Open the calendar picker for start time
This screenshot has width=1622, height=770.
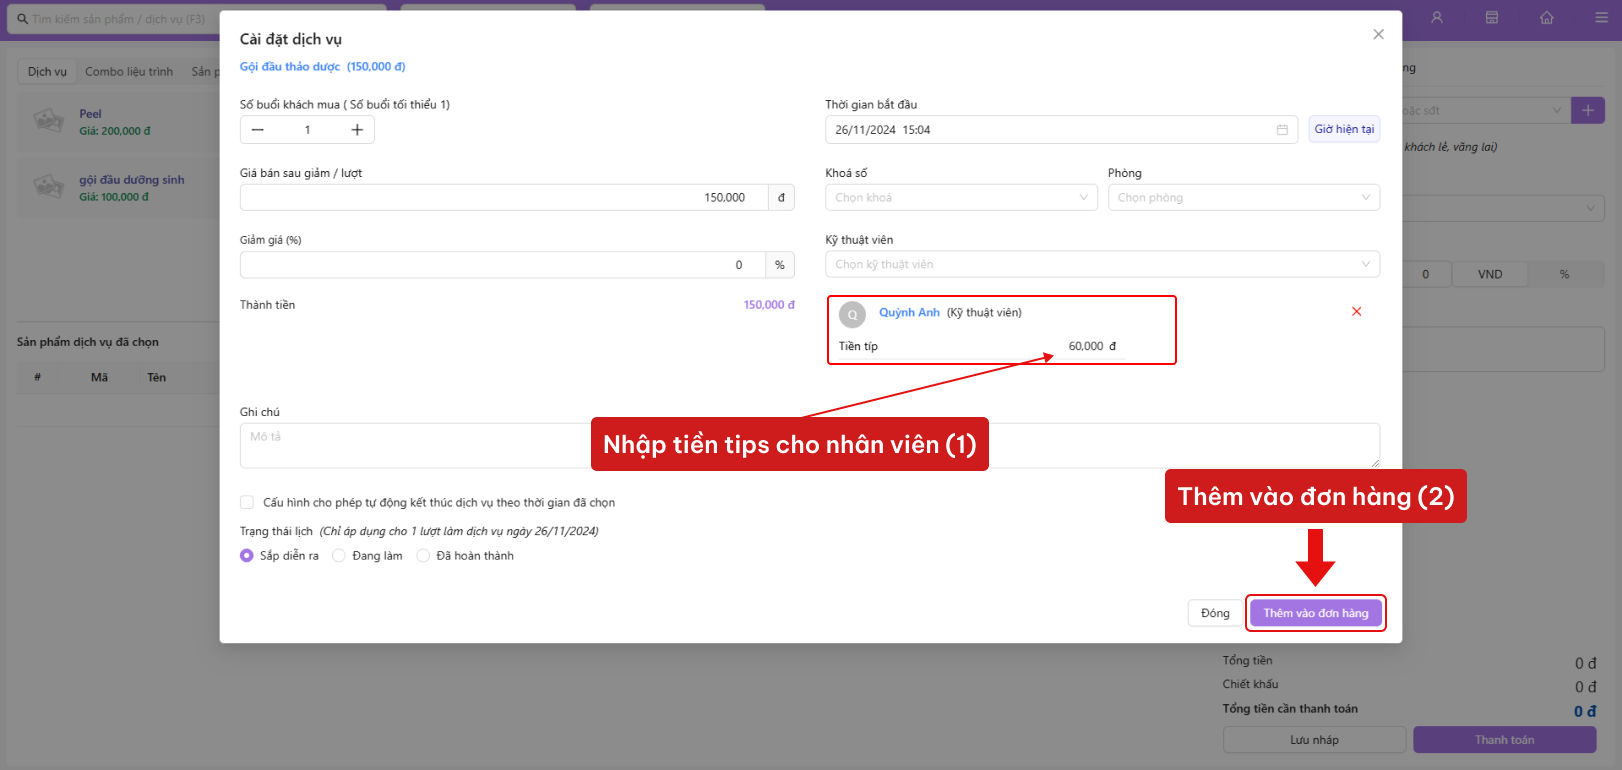(1282, 130)
